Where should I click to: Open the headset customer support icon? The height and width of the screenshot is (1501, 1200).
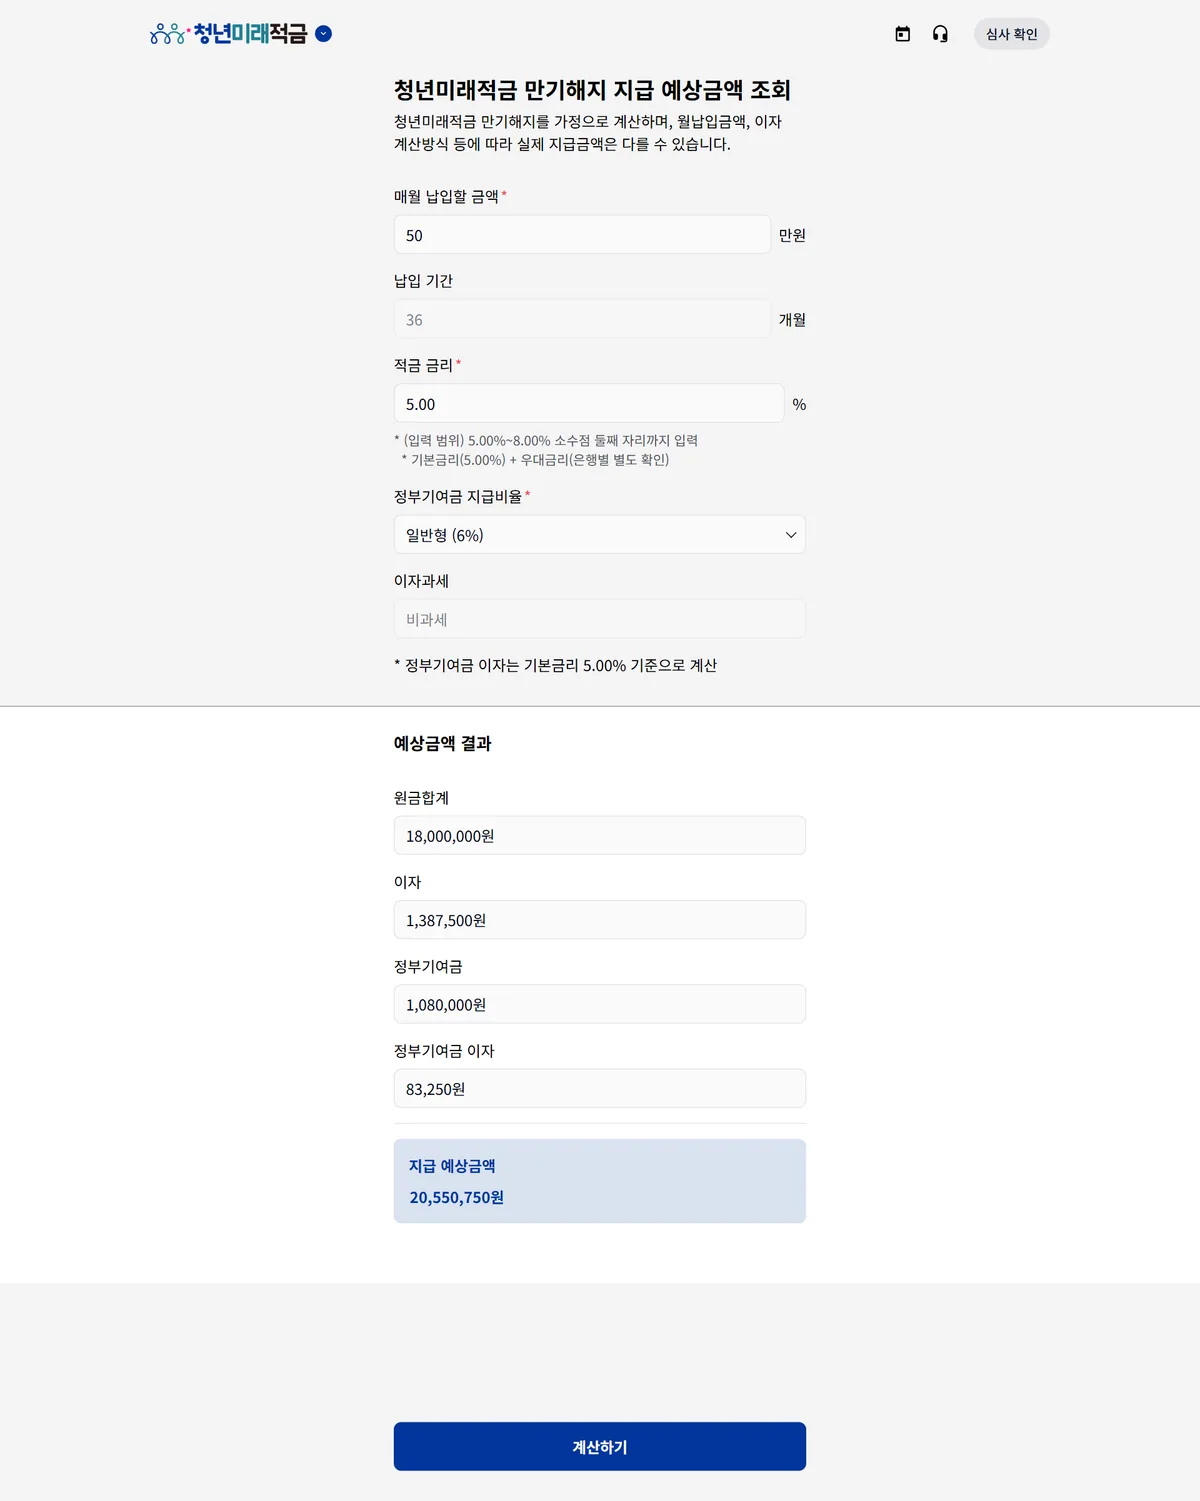[x=940, y=34]
